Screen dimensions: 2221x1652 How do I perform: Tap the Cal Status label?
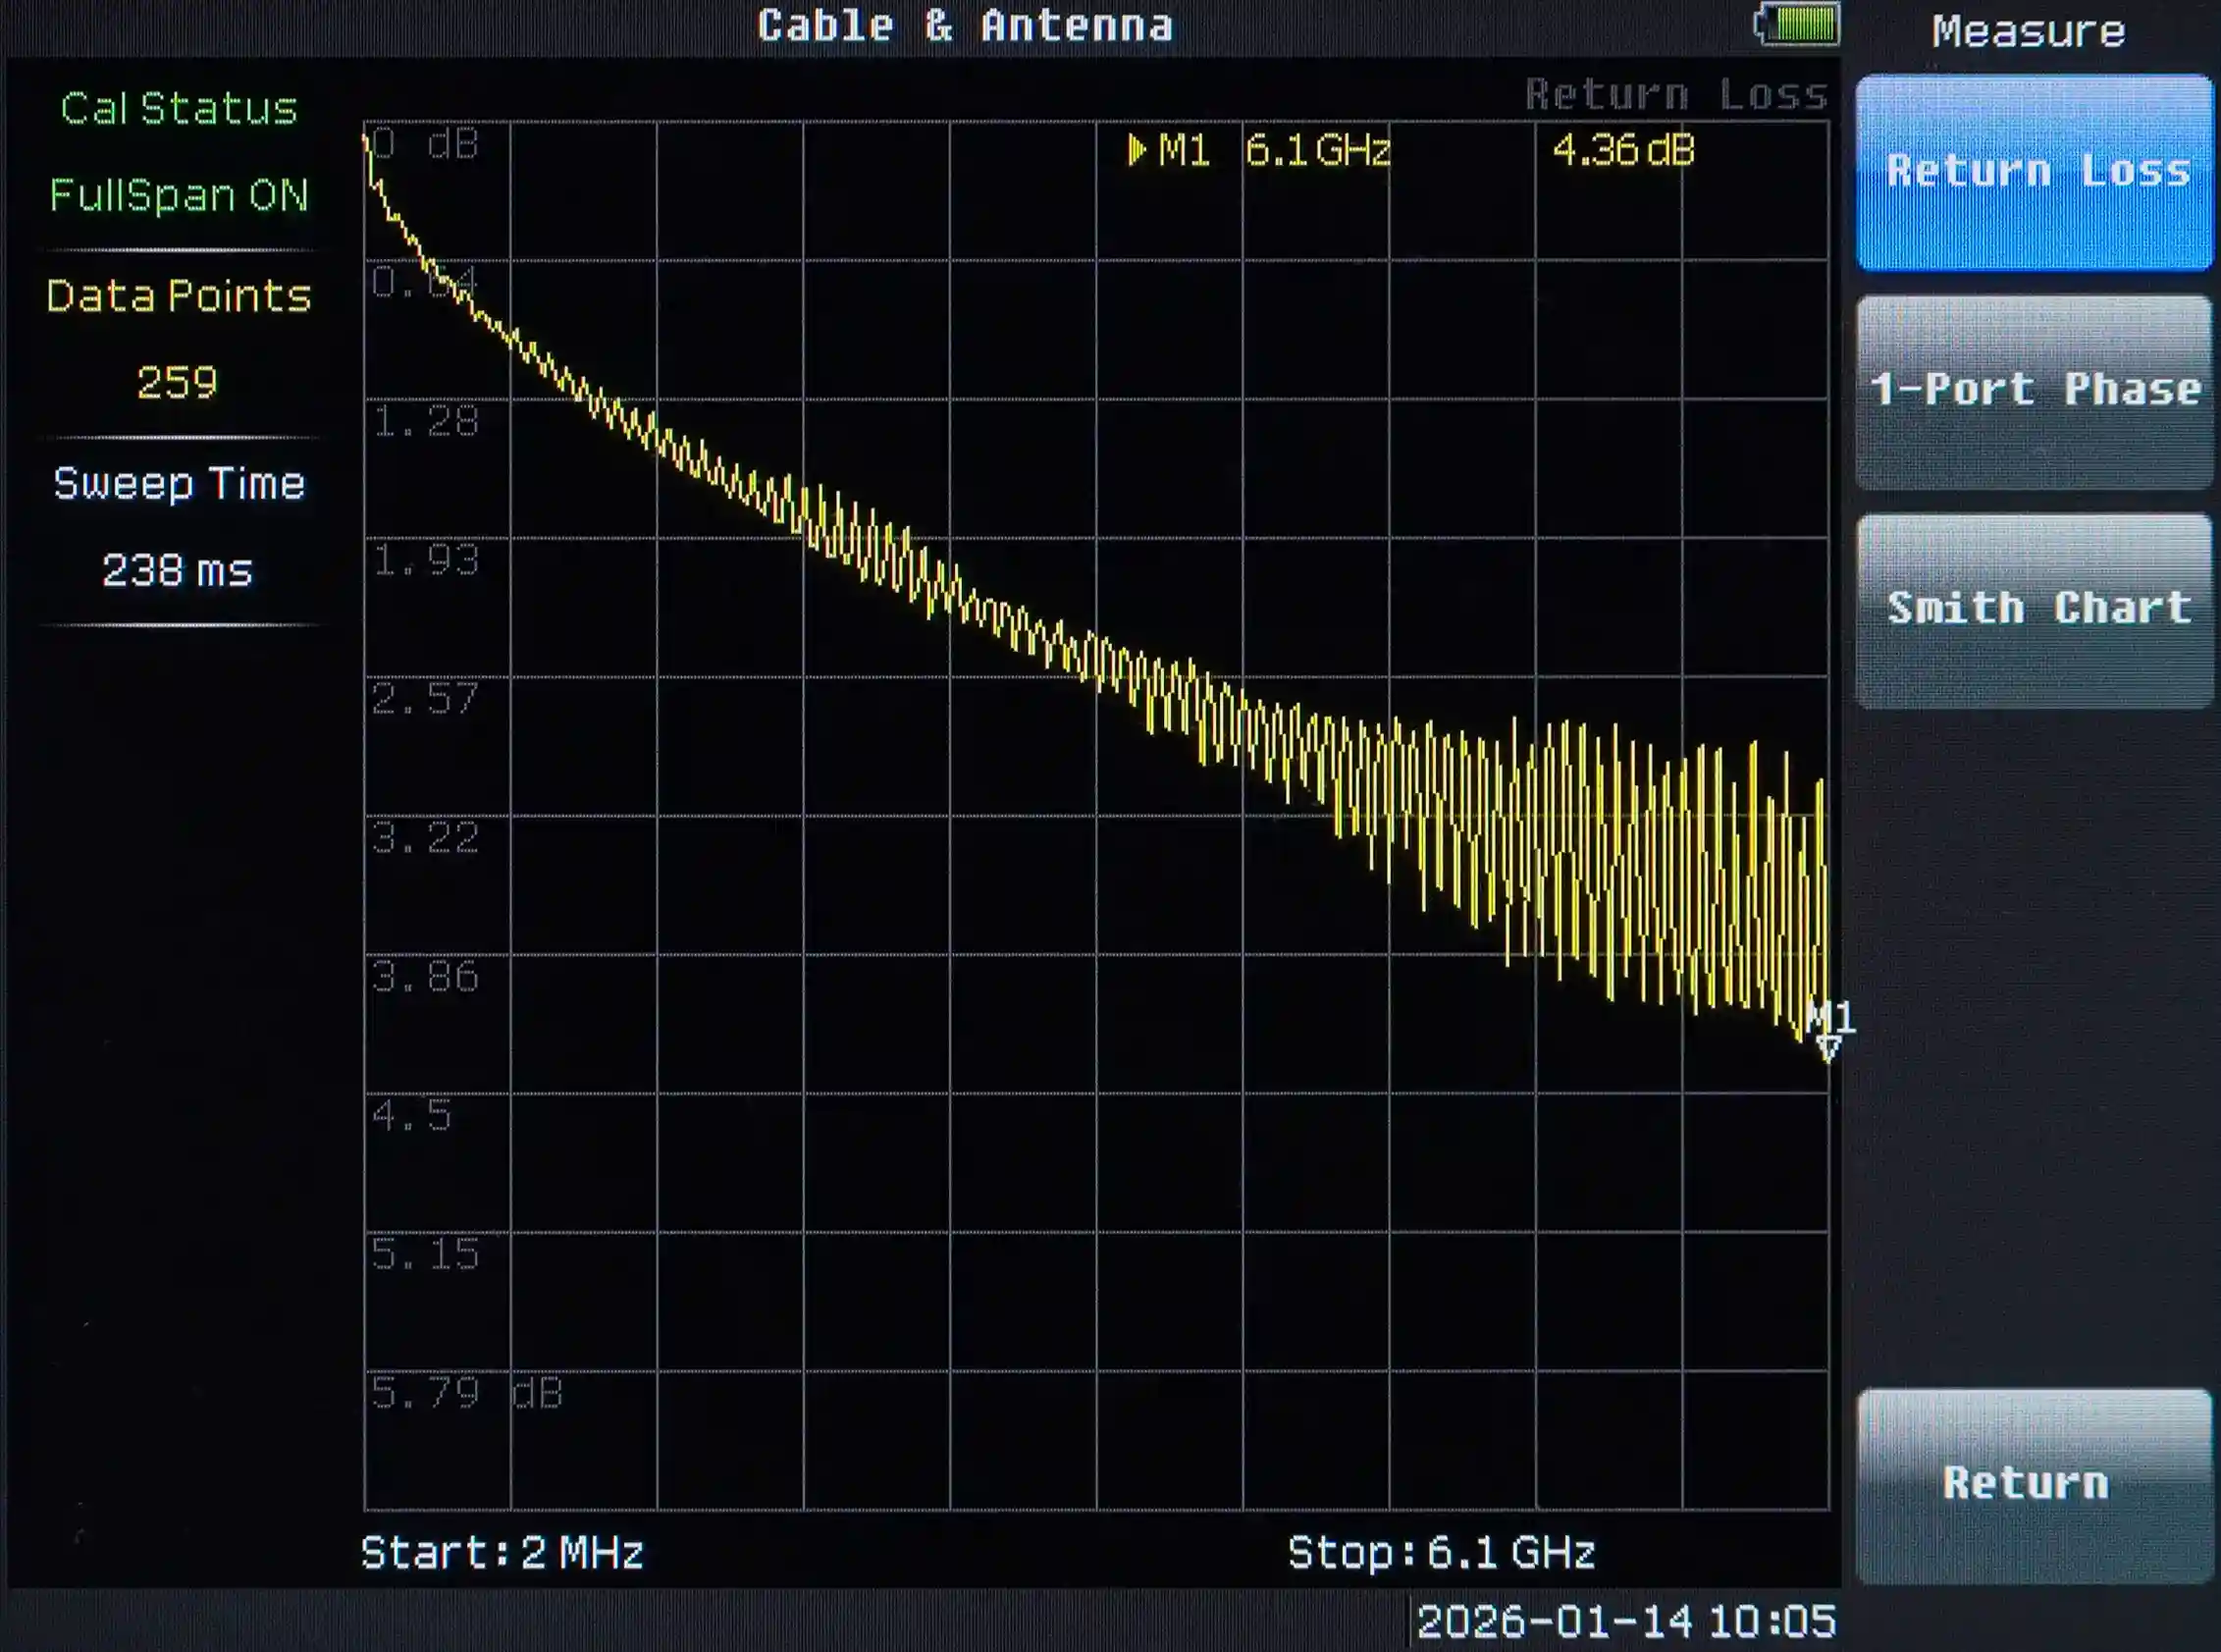(179, 108)
